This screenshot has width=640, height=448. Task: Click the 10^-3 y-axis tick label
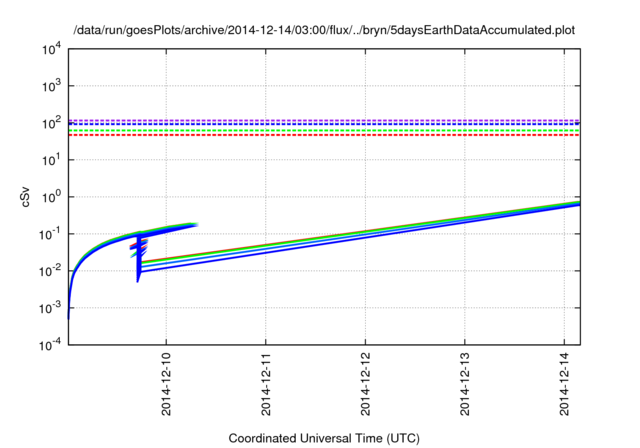50,308
